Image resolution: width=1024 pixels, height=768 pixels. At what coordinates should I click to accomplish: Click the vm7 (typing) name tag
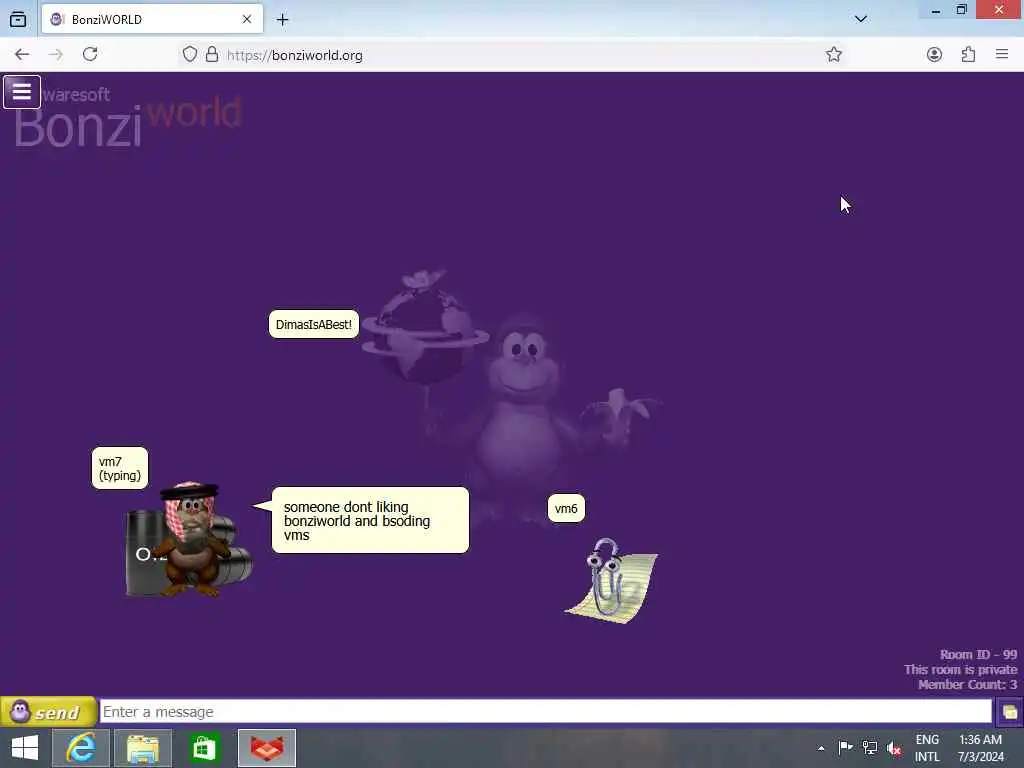tap(120, 468)
